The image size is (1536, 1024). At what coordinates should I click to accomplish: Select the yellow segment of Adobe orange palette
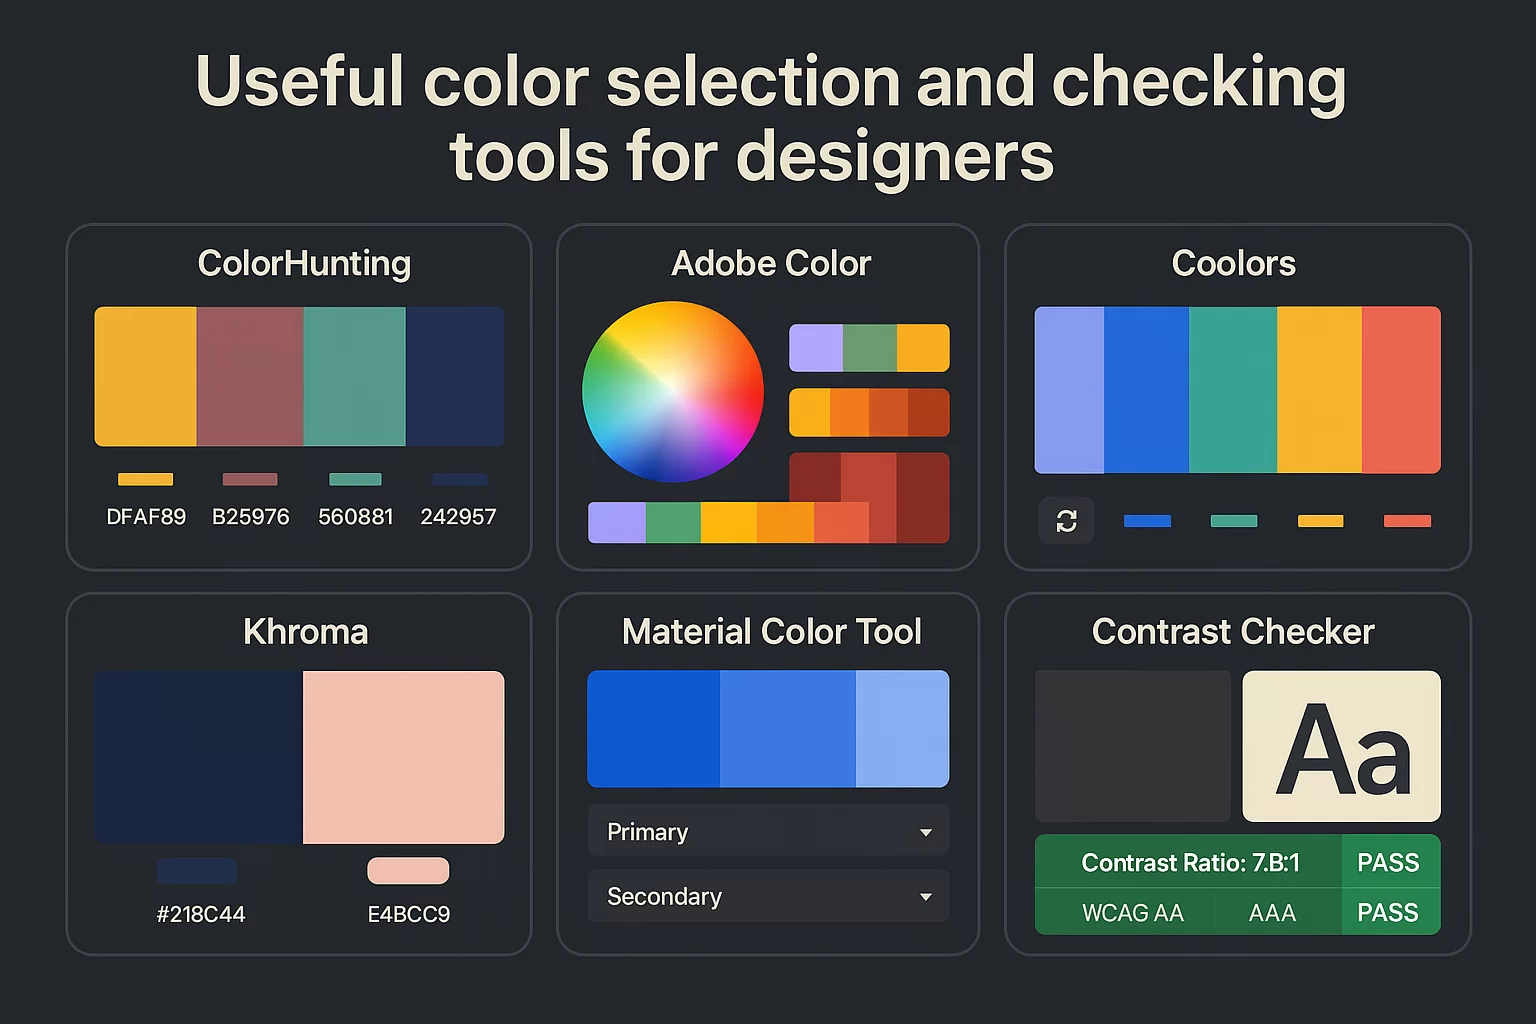(810, 412)
